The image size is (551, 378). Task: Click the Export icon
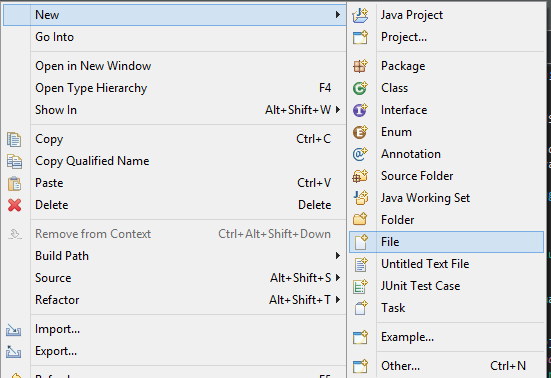[x=13, y=352]
